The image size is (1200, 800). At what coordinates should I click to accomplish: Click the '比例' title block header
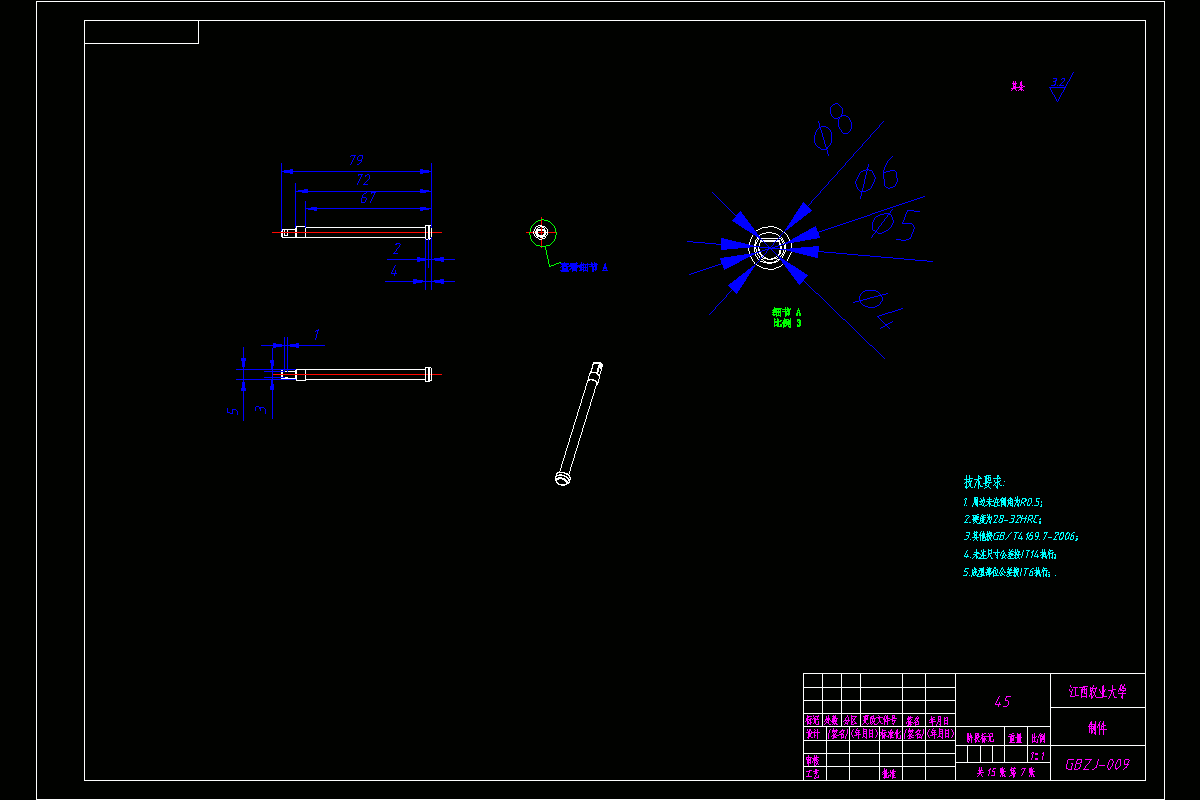click(1038, 738)
